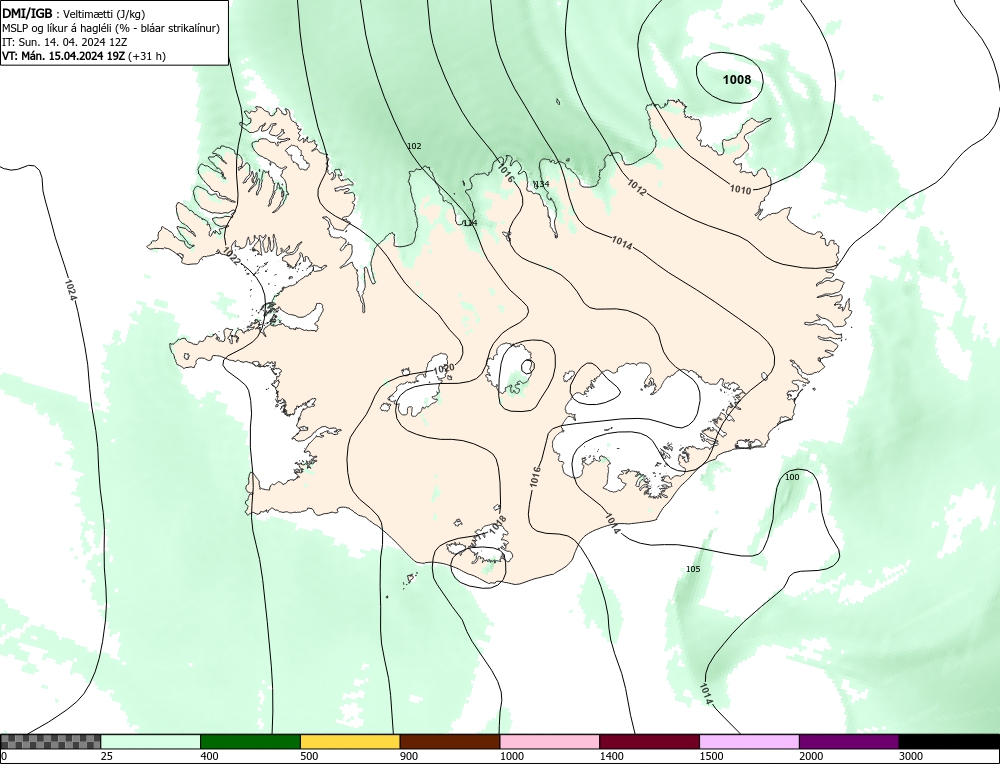This screenshot has width=1000, height=764.
Task: Click the grey checkered legend swatch
Action: [x=50, y=741]
